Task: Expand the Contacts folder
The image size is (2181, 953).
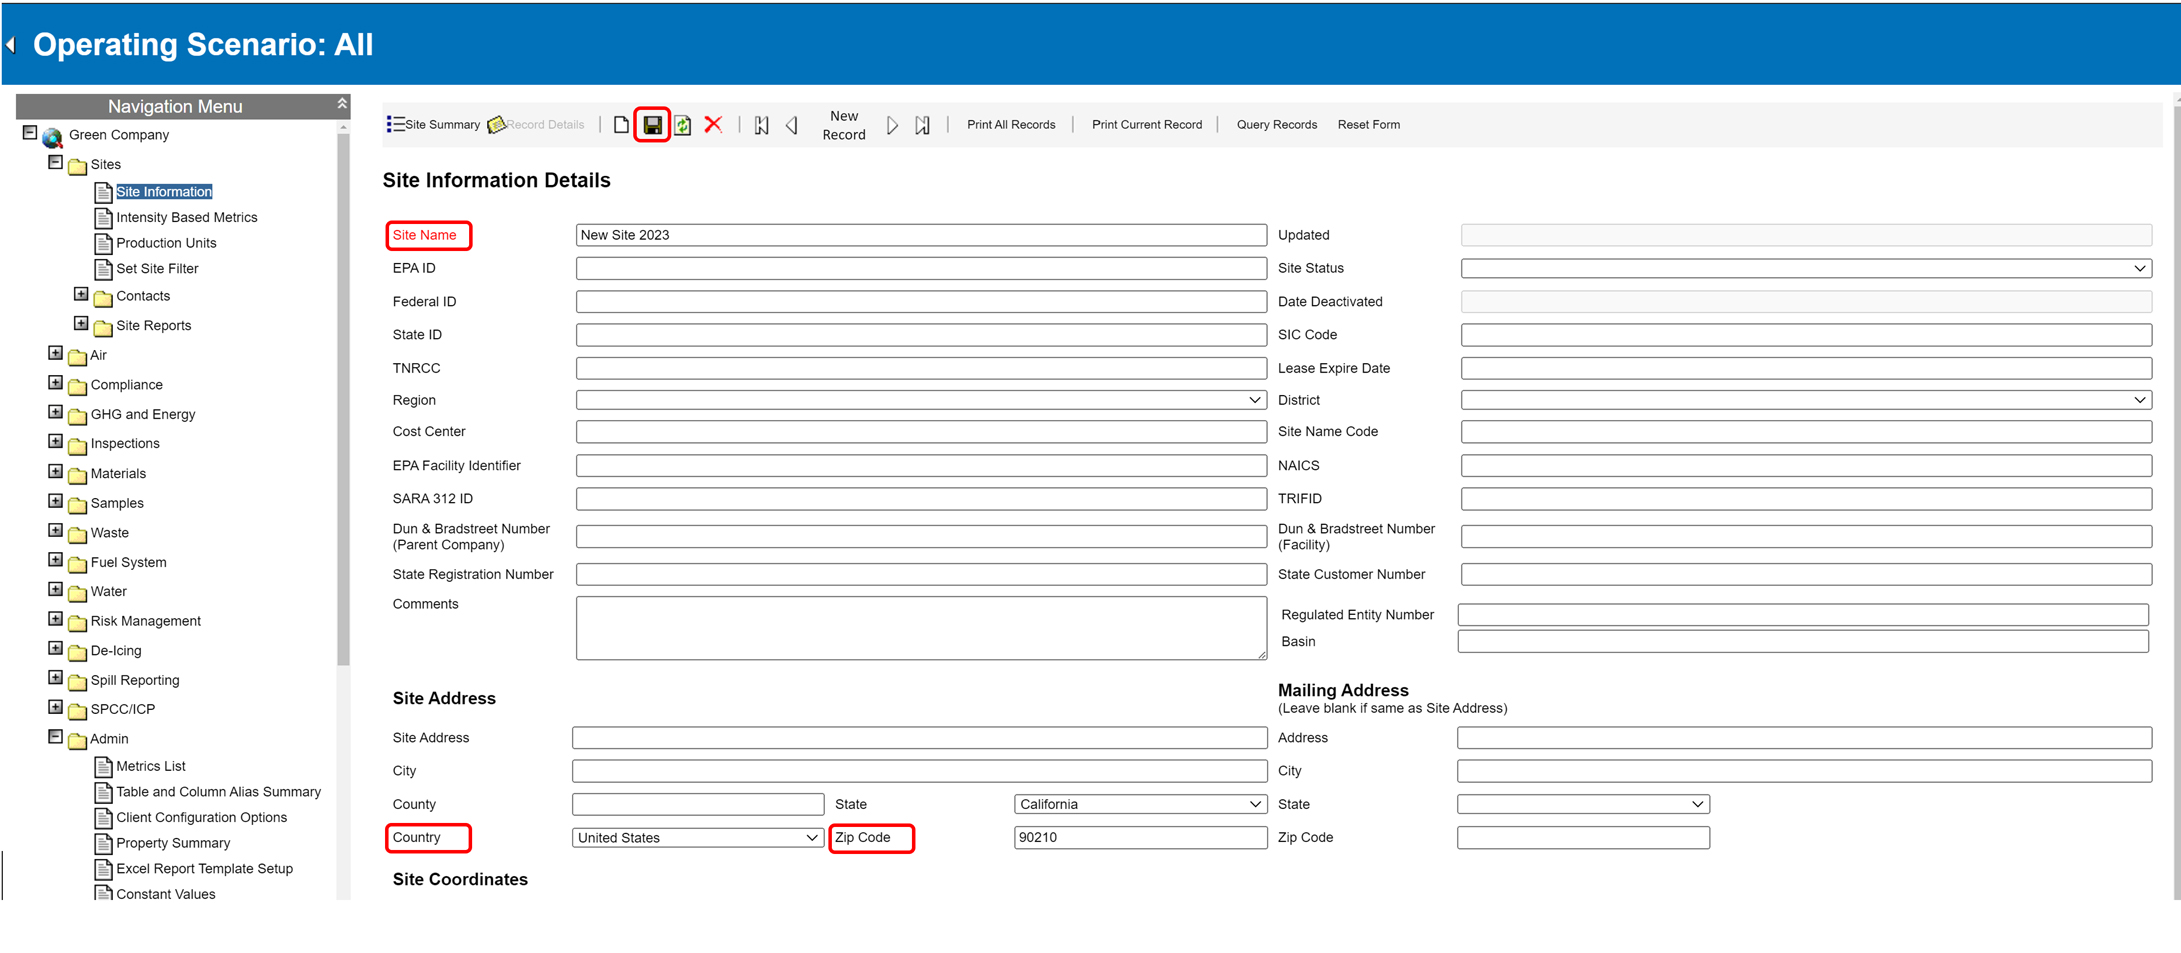Action: (x=81, y=295)
